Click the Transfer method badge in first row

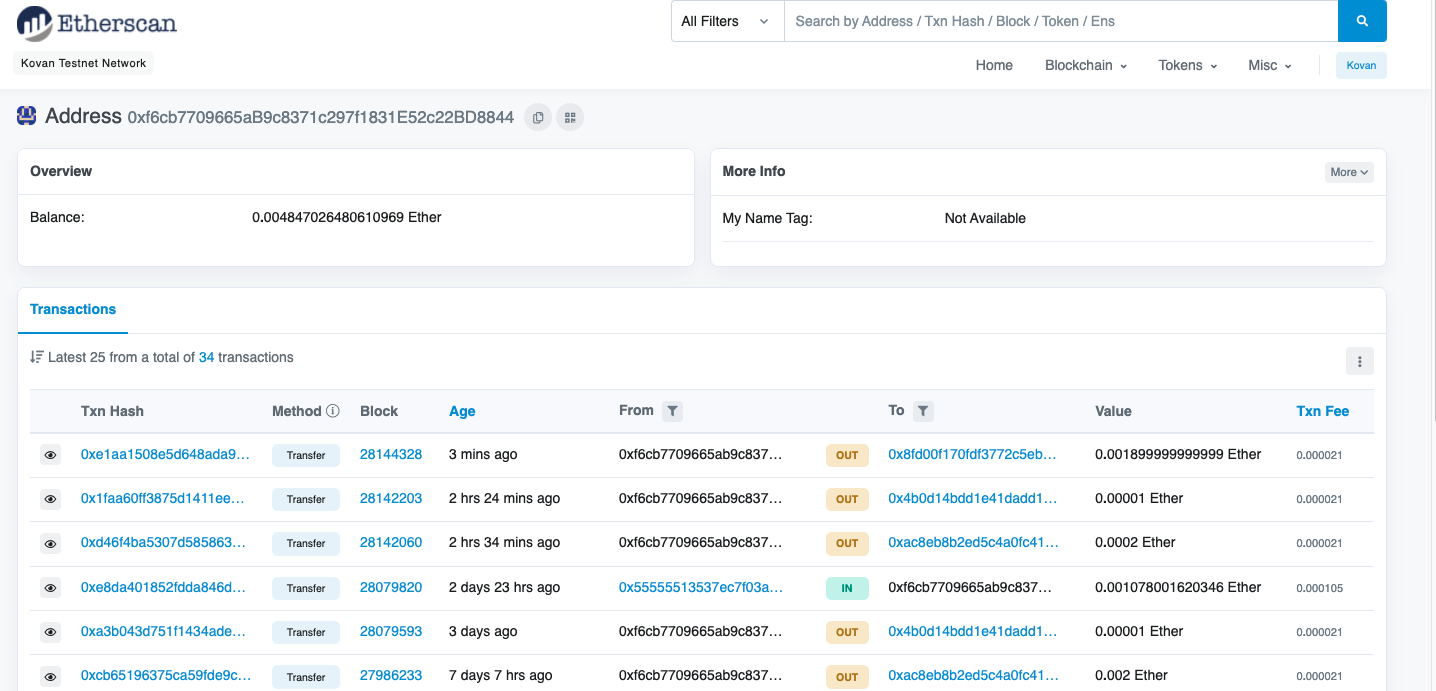tap(306, 455)
